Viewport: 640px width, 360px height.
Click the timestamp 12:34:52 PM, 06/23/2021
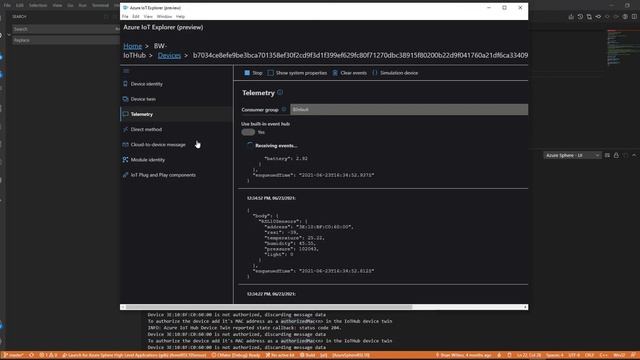point(271,198)
